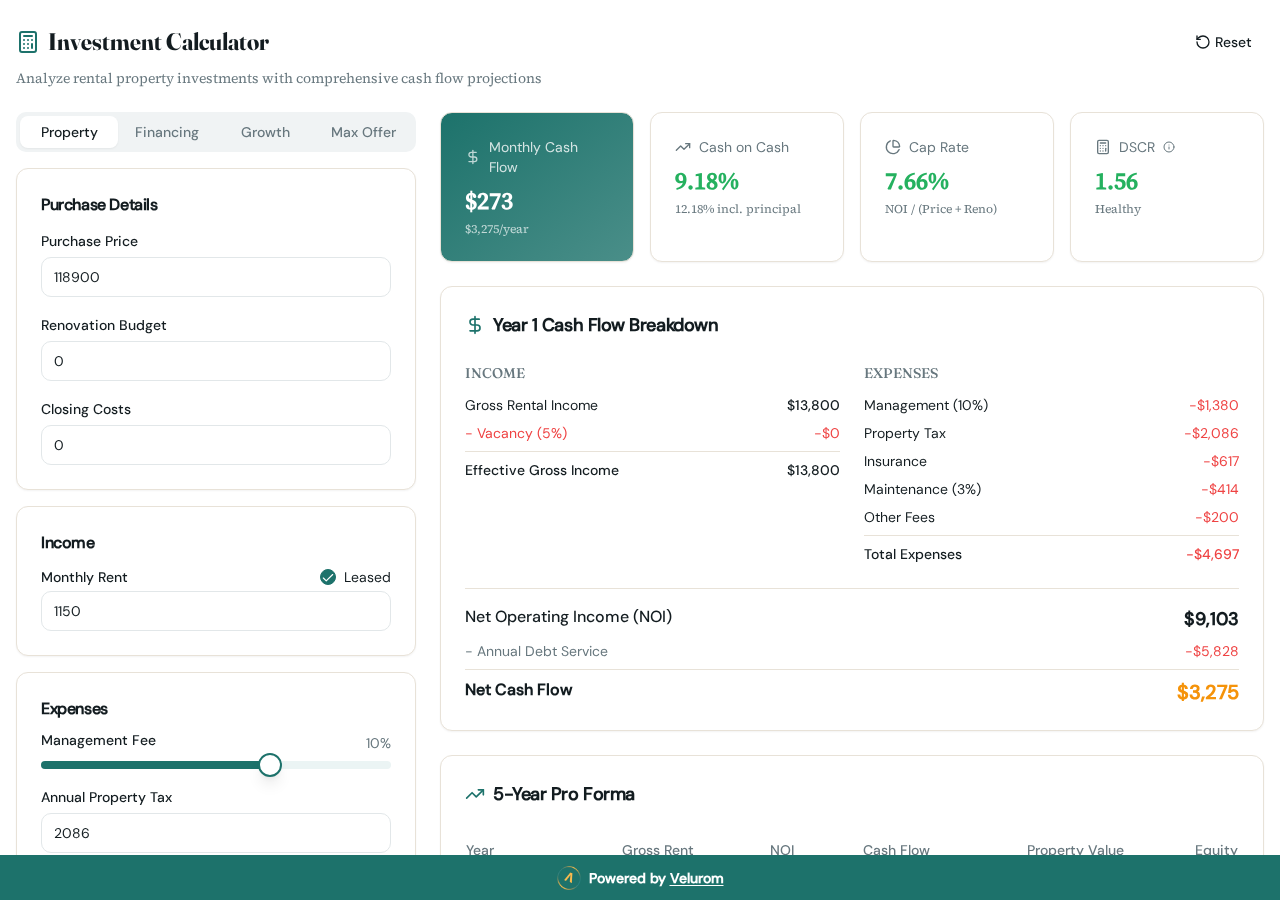This screenshot has height=900, width=1280.
Task: Click the Management (10%) expense label
Action: pyautogui.click(x=926, y=405)
